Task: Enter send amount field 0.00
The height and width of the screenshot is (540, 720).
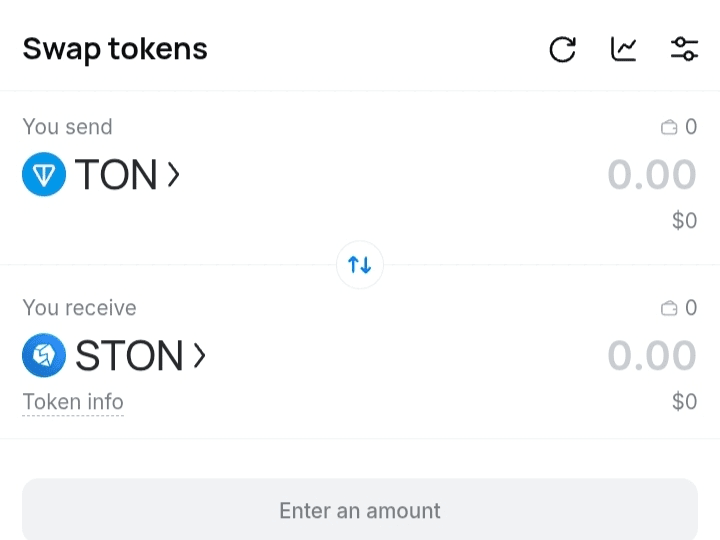Action: coord(651,175)
